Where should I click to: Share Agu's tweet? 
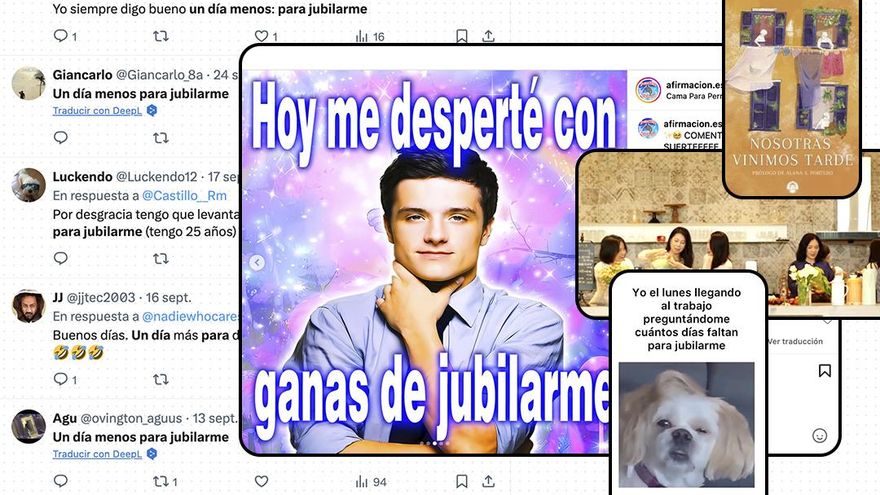tap(488, 481)
